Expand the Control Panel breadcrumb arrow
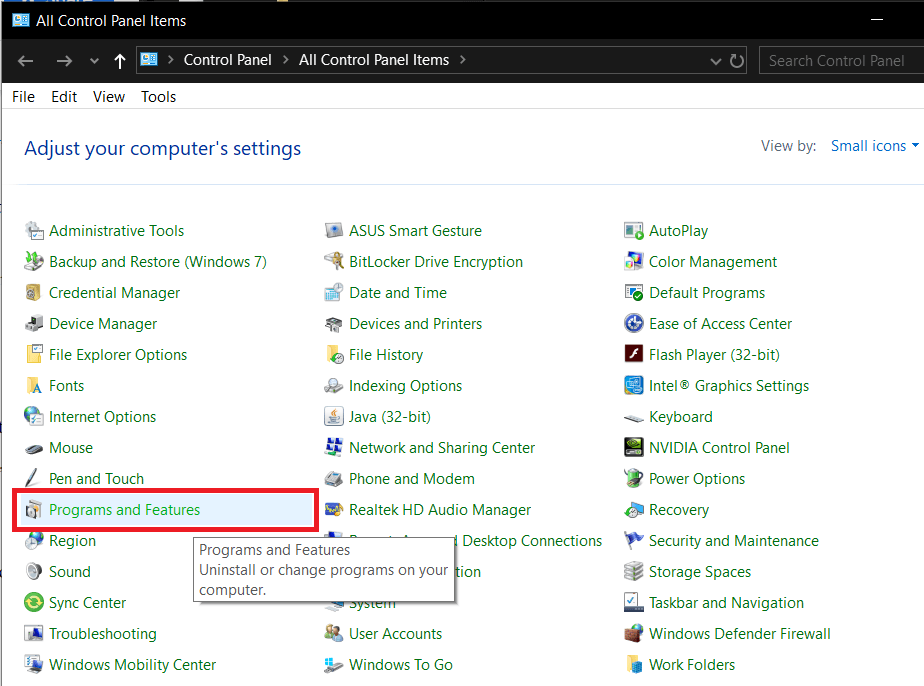This screenshot has width=924, height=686. [287, 60]
